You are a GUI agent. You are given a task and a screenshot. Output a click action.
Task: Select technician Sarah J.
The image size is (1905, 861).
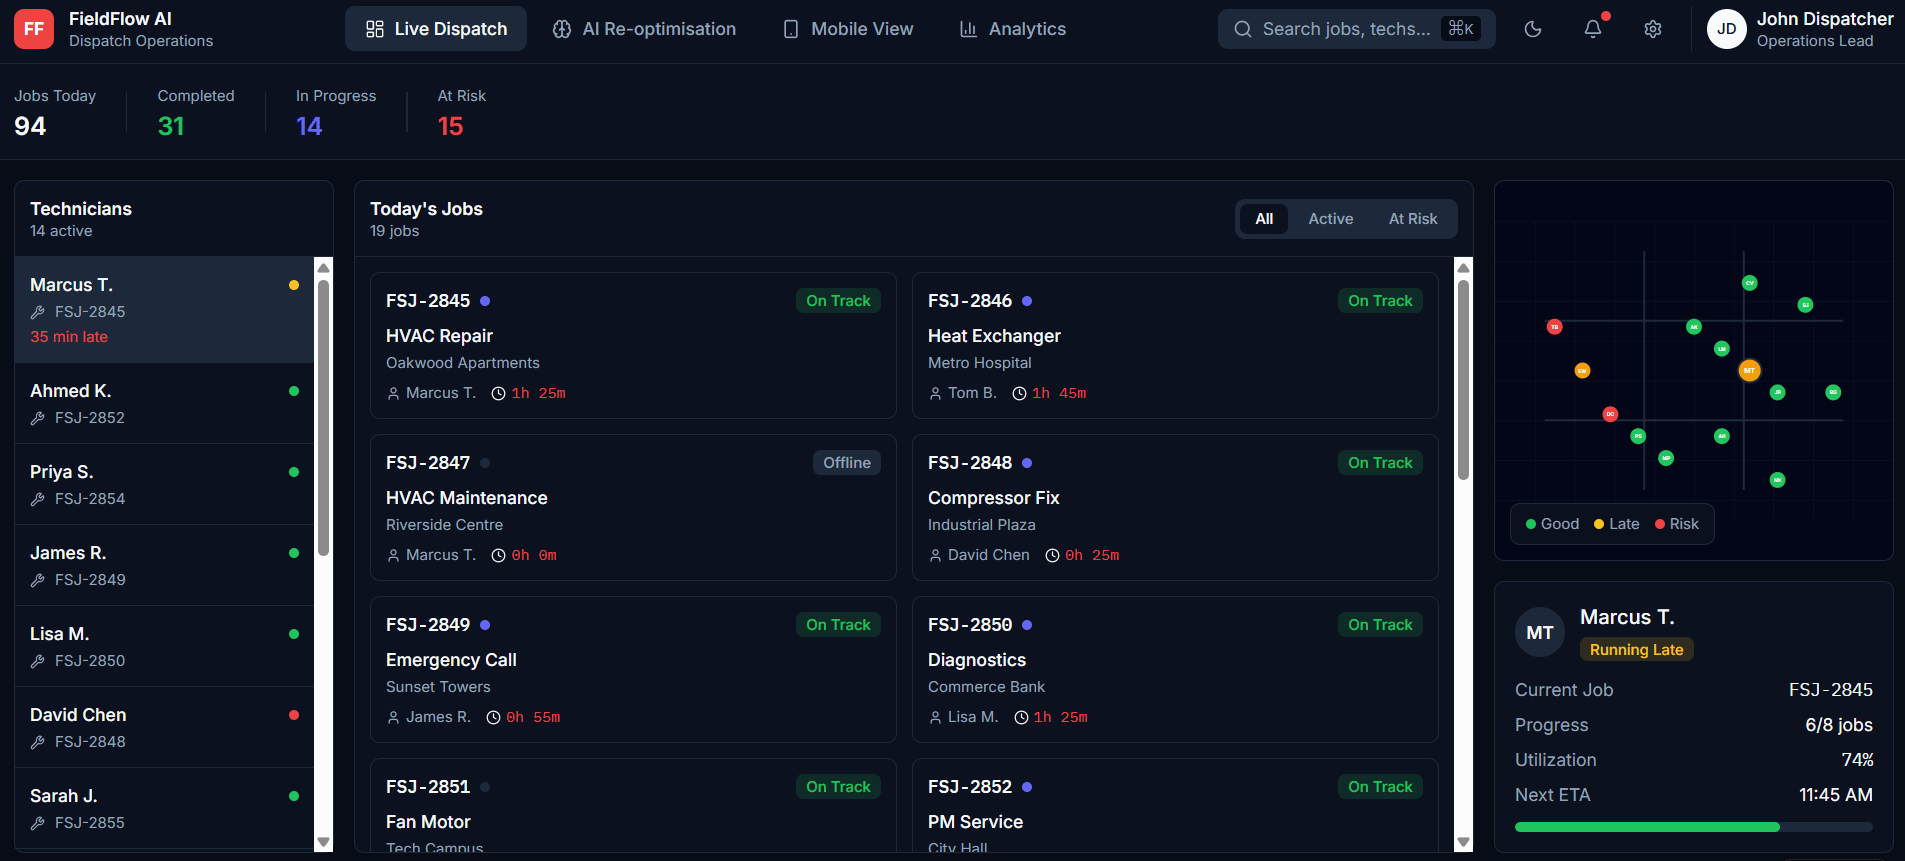(x=165, y=808)
